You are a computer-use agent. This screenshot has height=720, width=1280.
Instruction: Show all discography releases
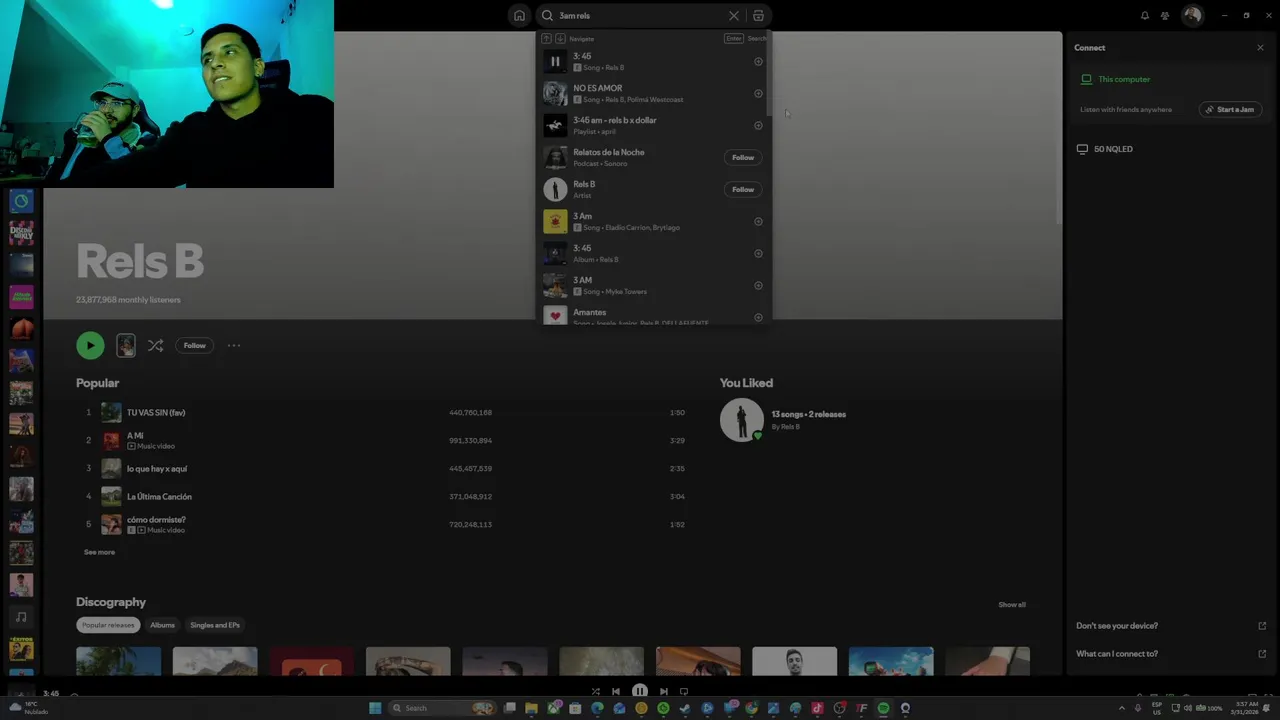[x=1012, y=605]
